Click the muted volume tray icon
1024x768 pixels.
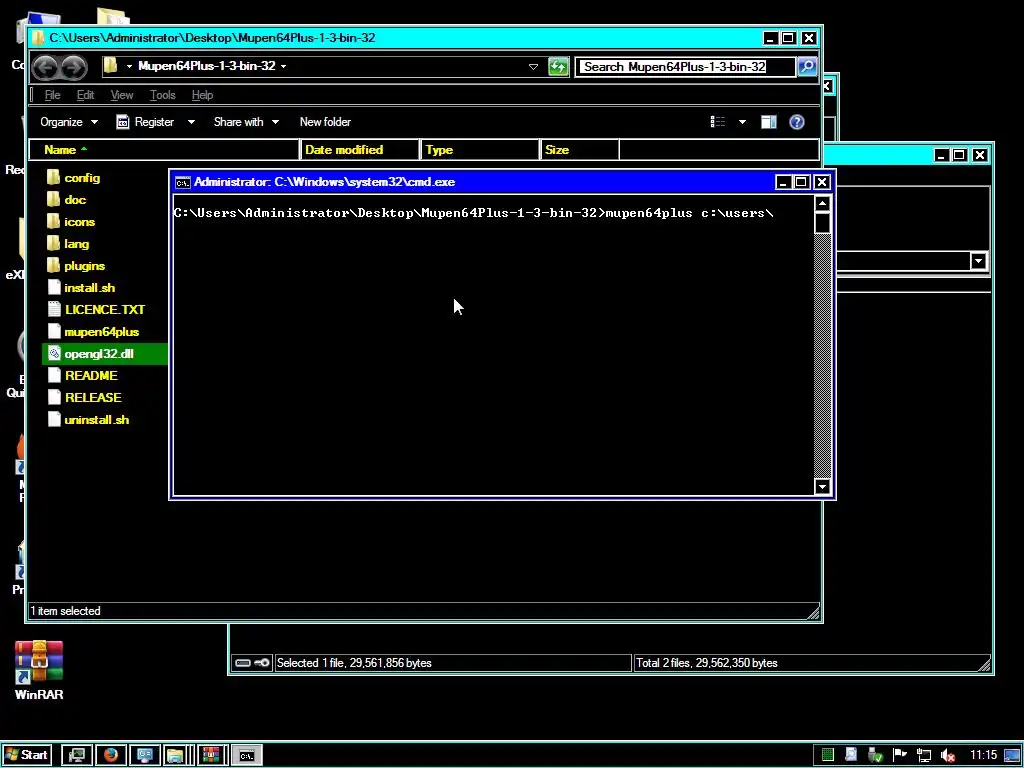948,756
